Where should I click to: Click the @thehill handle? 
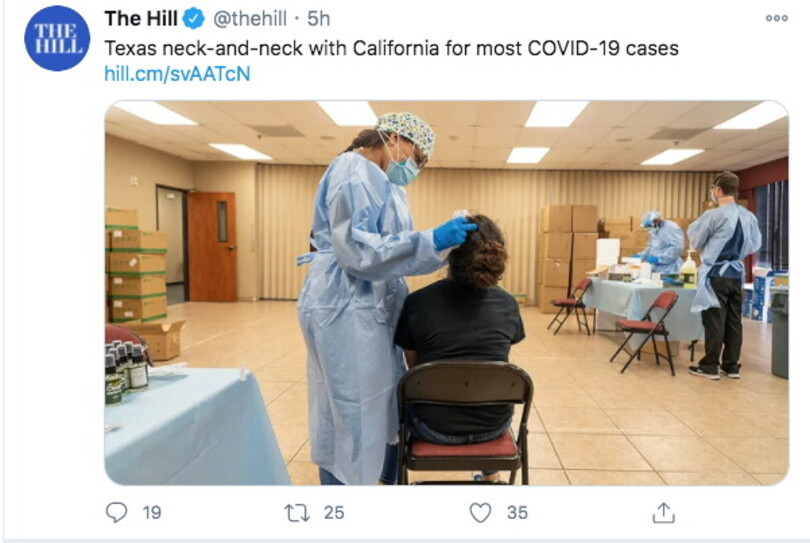pos(250,19)
